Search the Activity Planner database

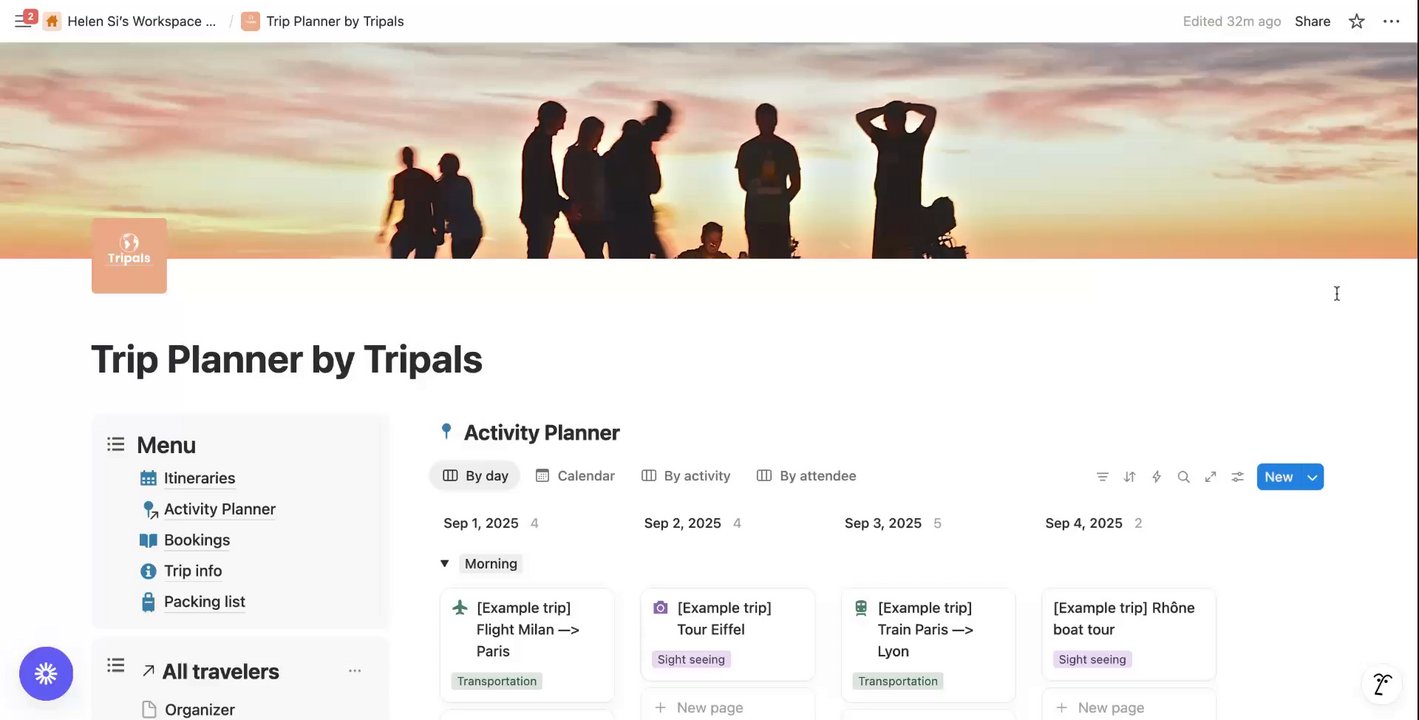coord(1183,477)
